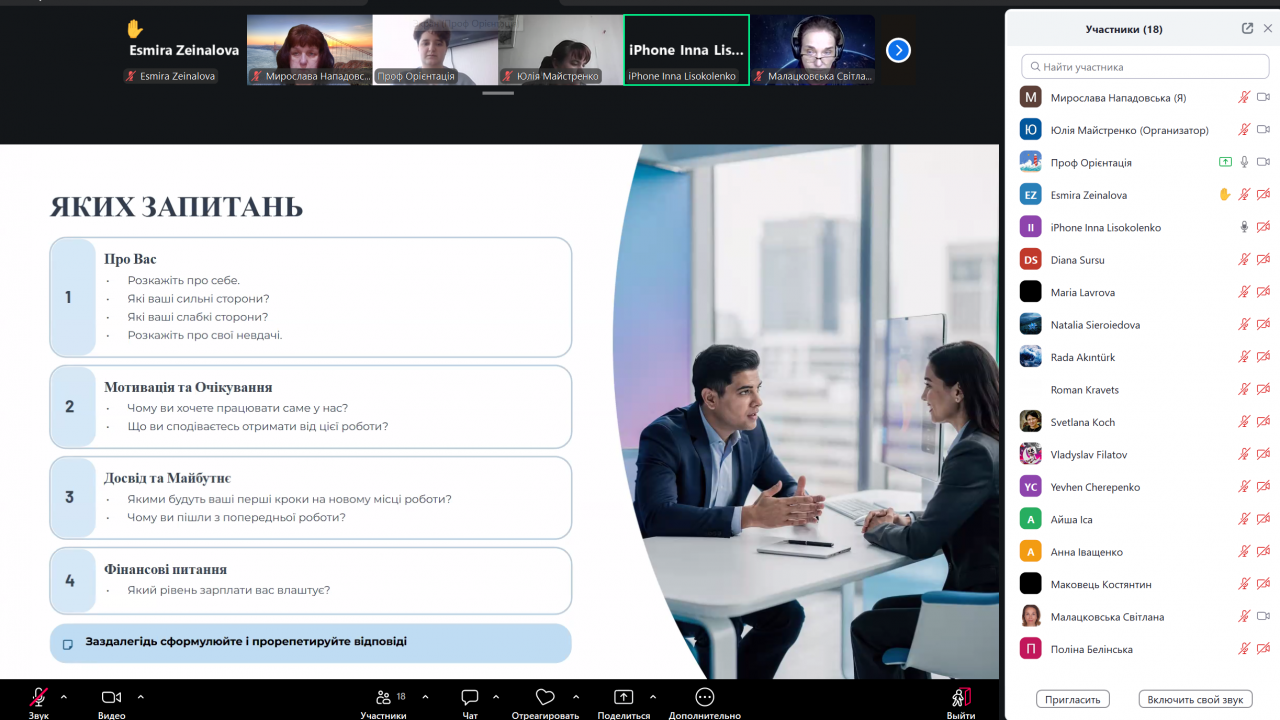Click the gallery strip resize handle bar
1280x720 pixels.
(x=498, y=93)
